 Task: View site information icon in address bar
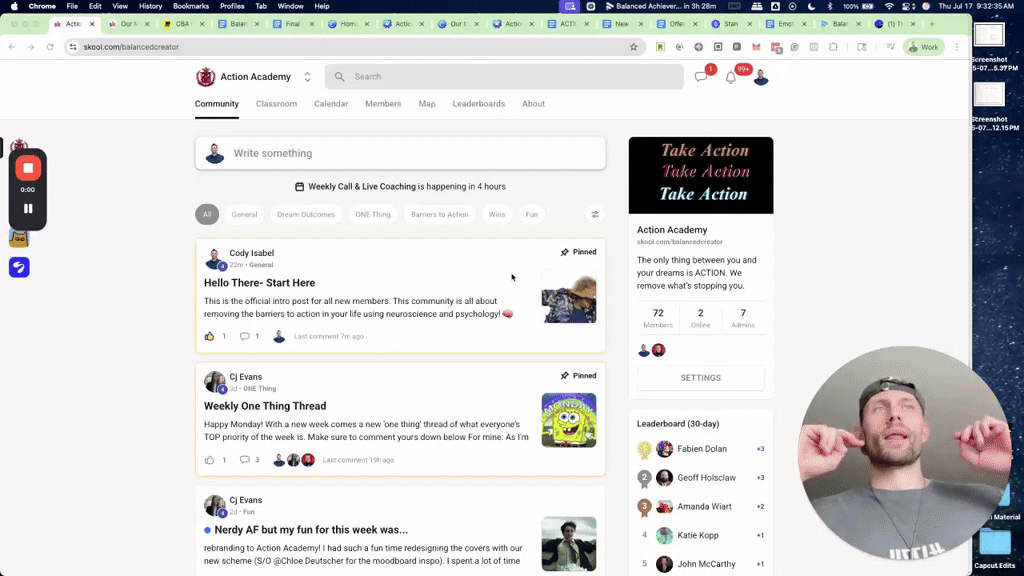tap(73, 47)
